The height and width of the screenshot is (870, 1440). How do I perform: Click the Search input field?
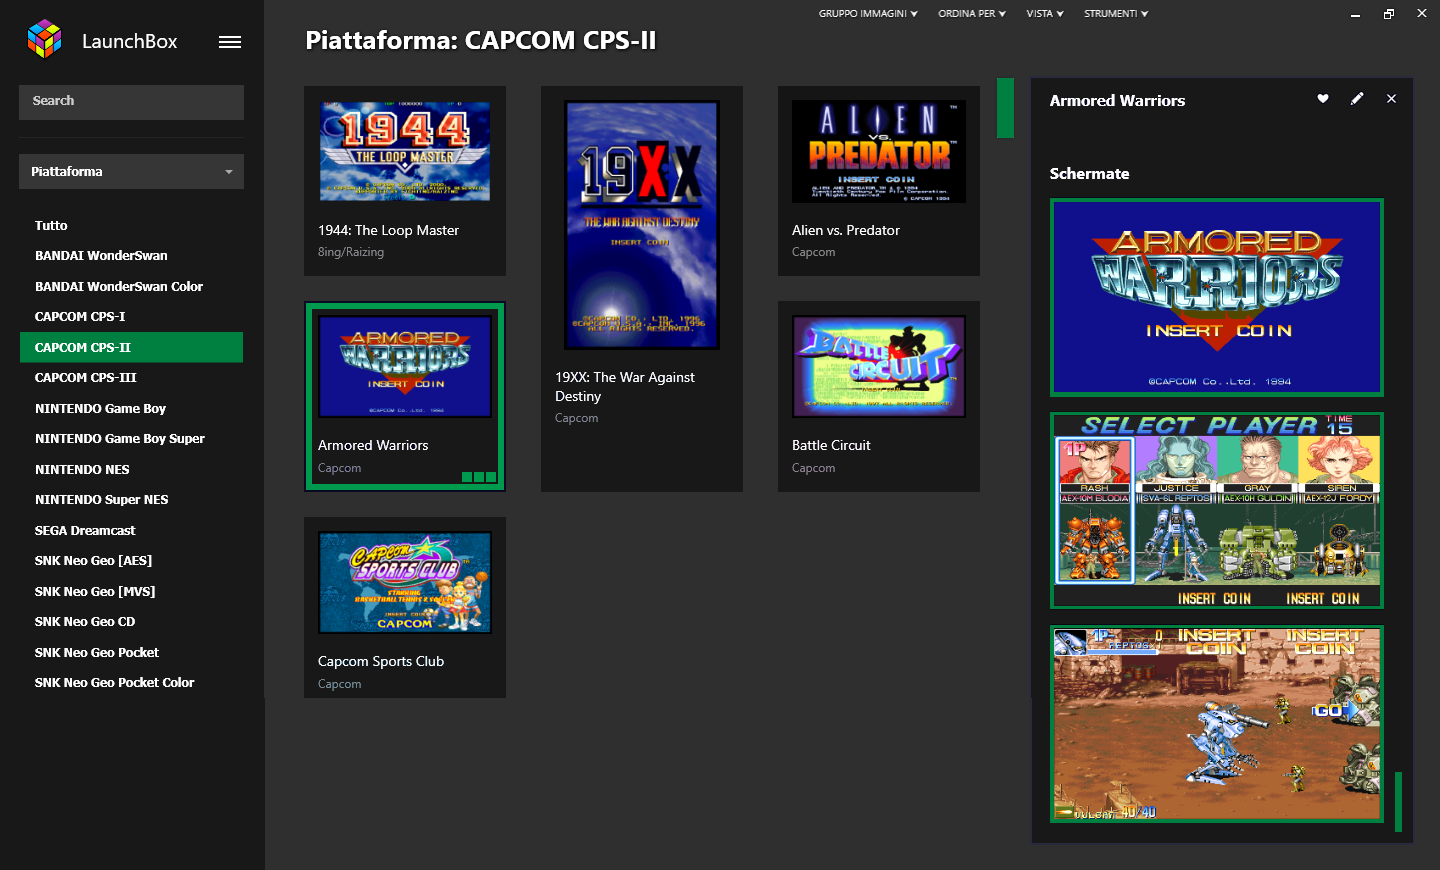[x=131, y=102]
